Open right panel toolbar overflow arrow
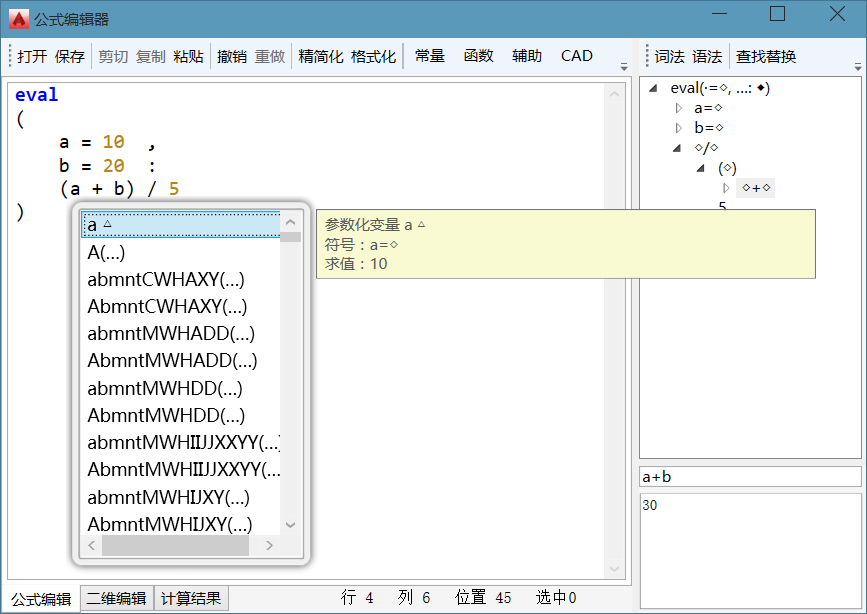The image size is (867, 614). [858, 67]
